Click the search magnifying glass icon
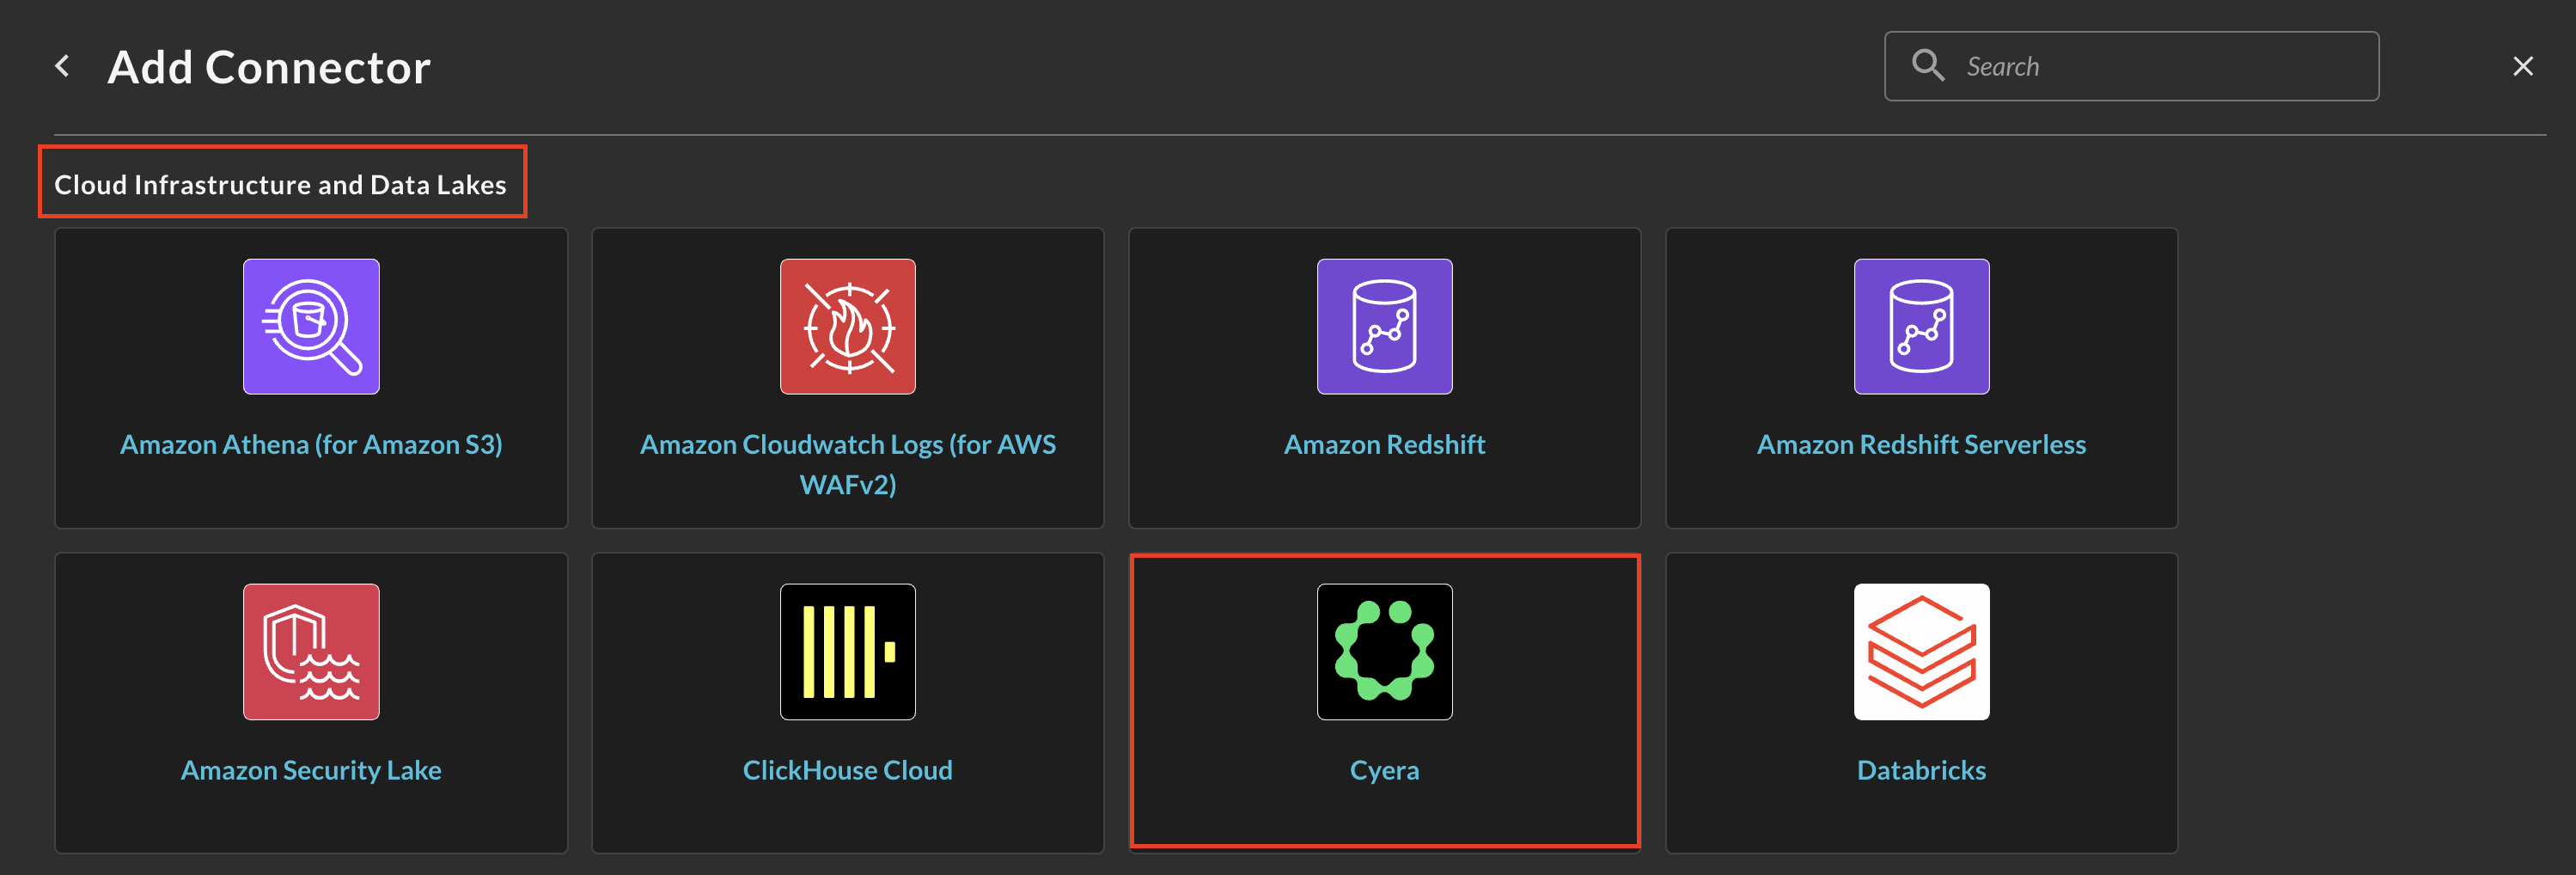Image resolution: width=2576 pixels, height=875 pixels. tap(1928, 66)
